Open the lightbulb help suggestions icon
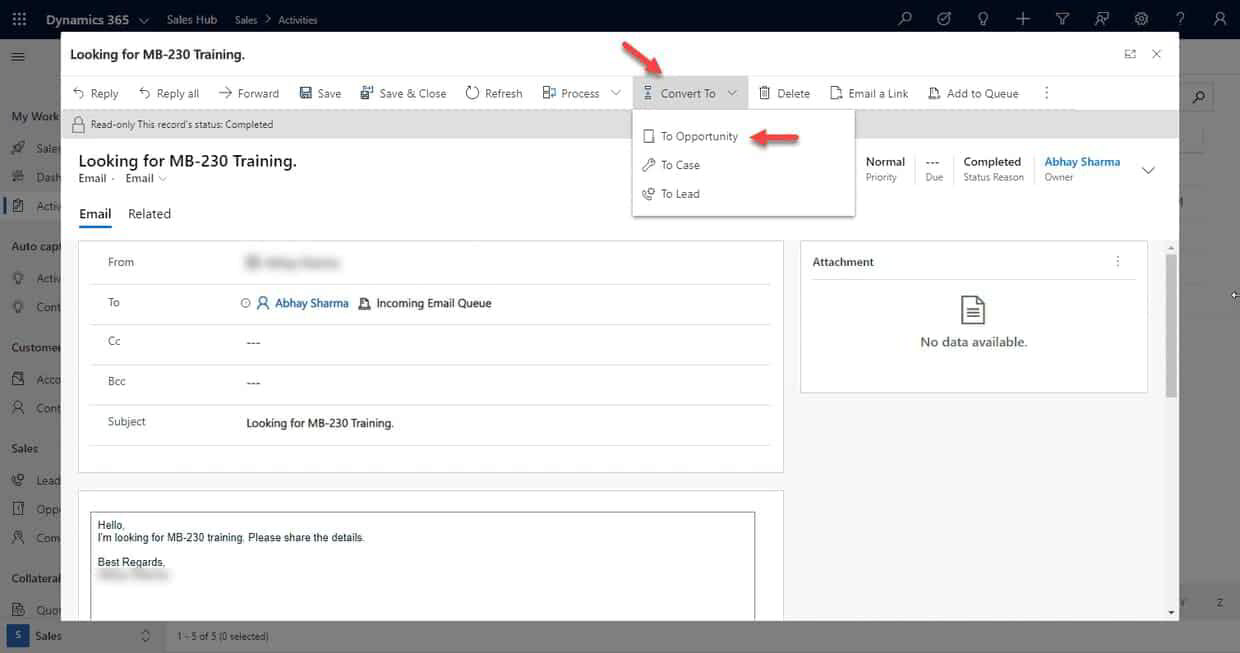Viewport: 1240px width, 653px height. pyautogui.click(x=981, y=18)
